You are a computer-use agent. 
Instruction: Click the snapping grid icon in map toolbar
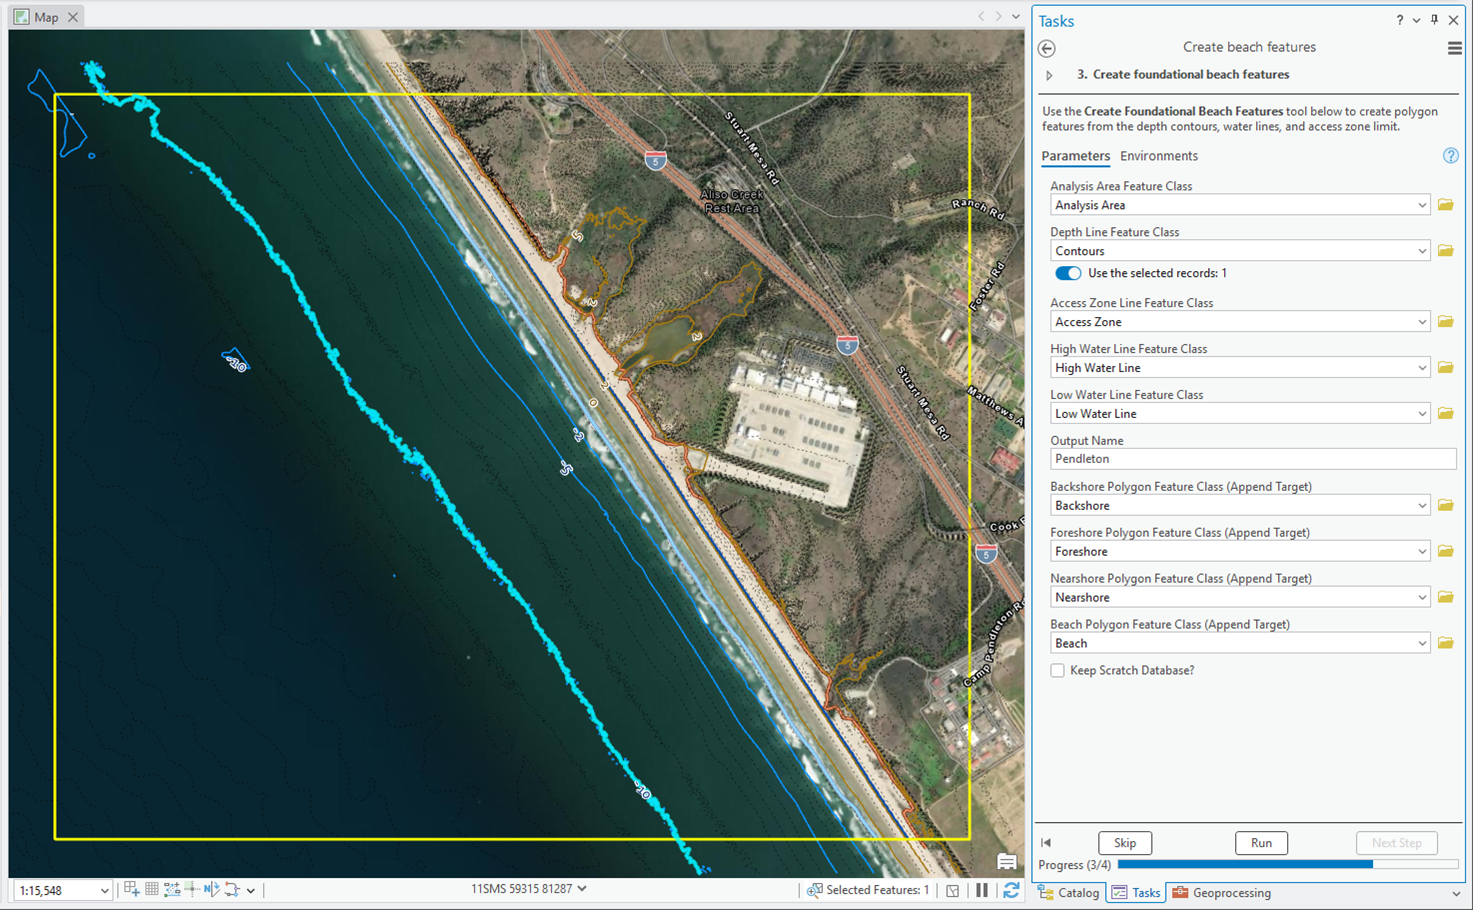[152, 889]
